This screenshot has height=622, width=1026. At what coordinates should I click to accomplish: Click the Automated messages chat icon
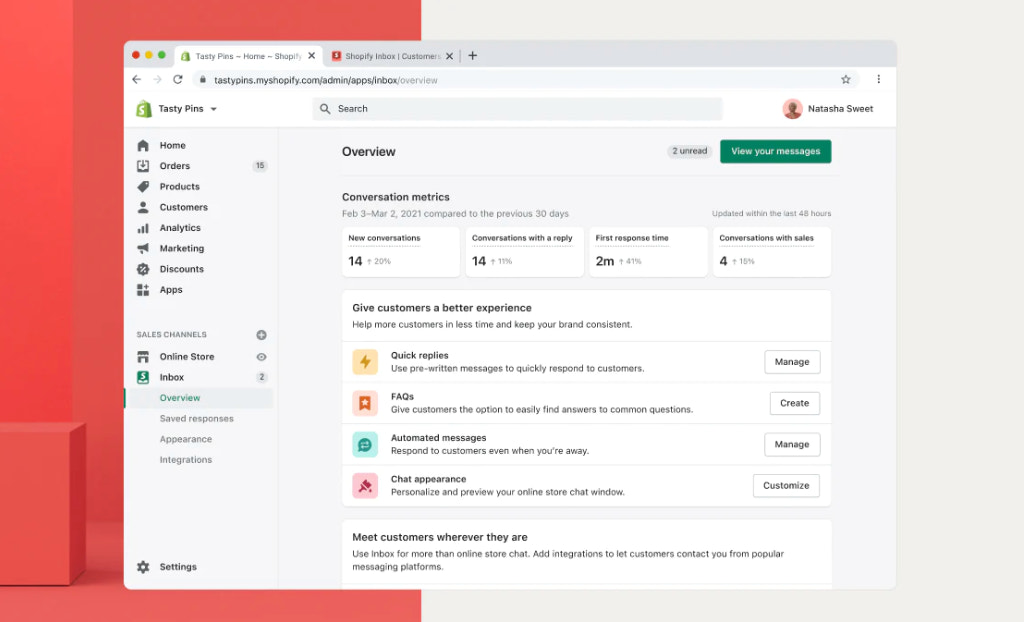coord(365,443)
